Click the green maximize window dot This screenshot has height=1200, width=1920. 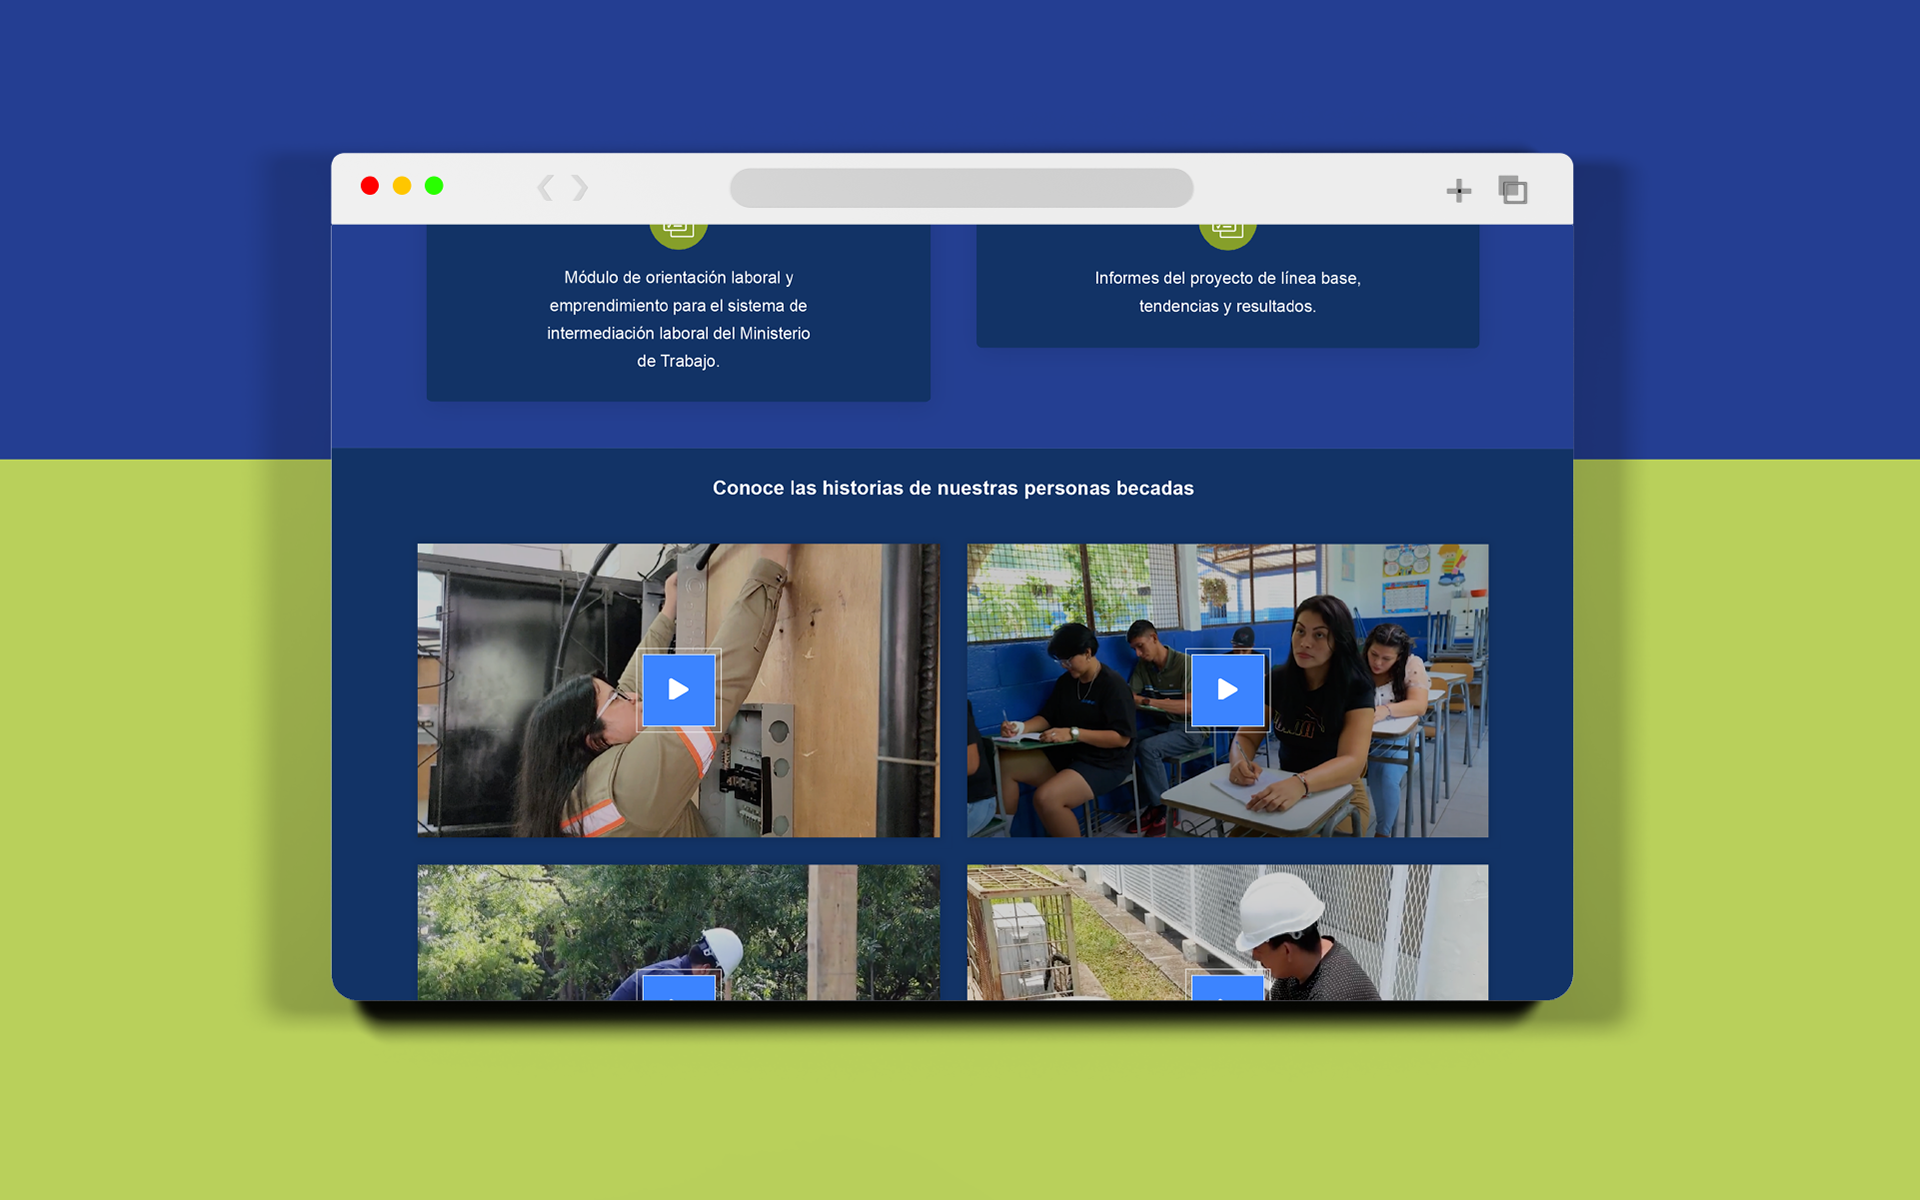click(434, 186)
